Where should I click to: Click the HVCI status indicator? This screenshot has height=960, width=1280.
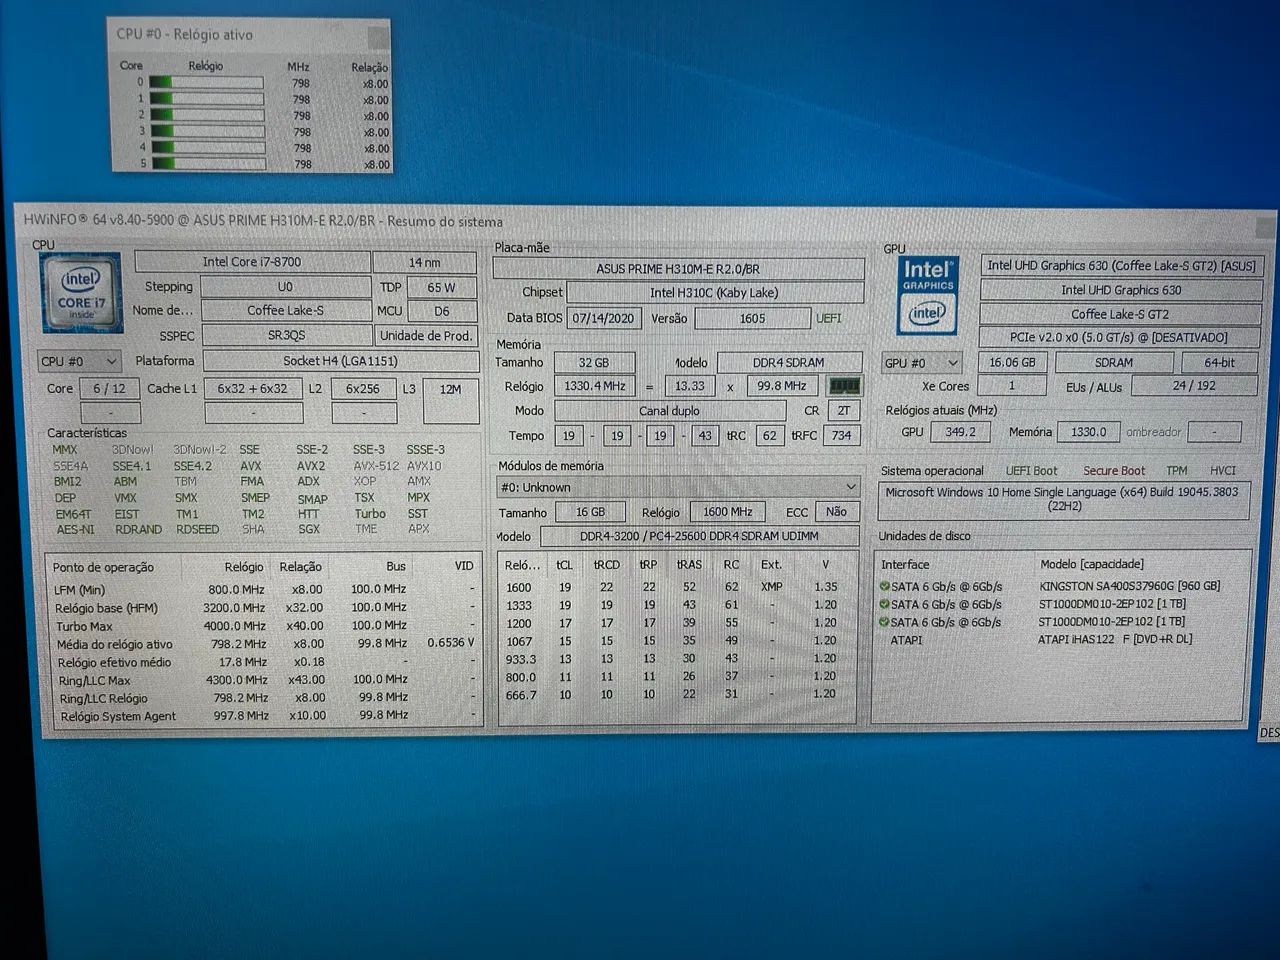tap(1222, 470)
